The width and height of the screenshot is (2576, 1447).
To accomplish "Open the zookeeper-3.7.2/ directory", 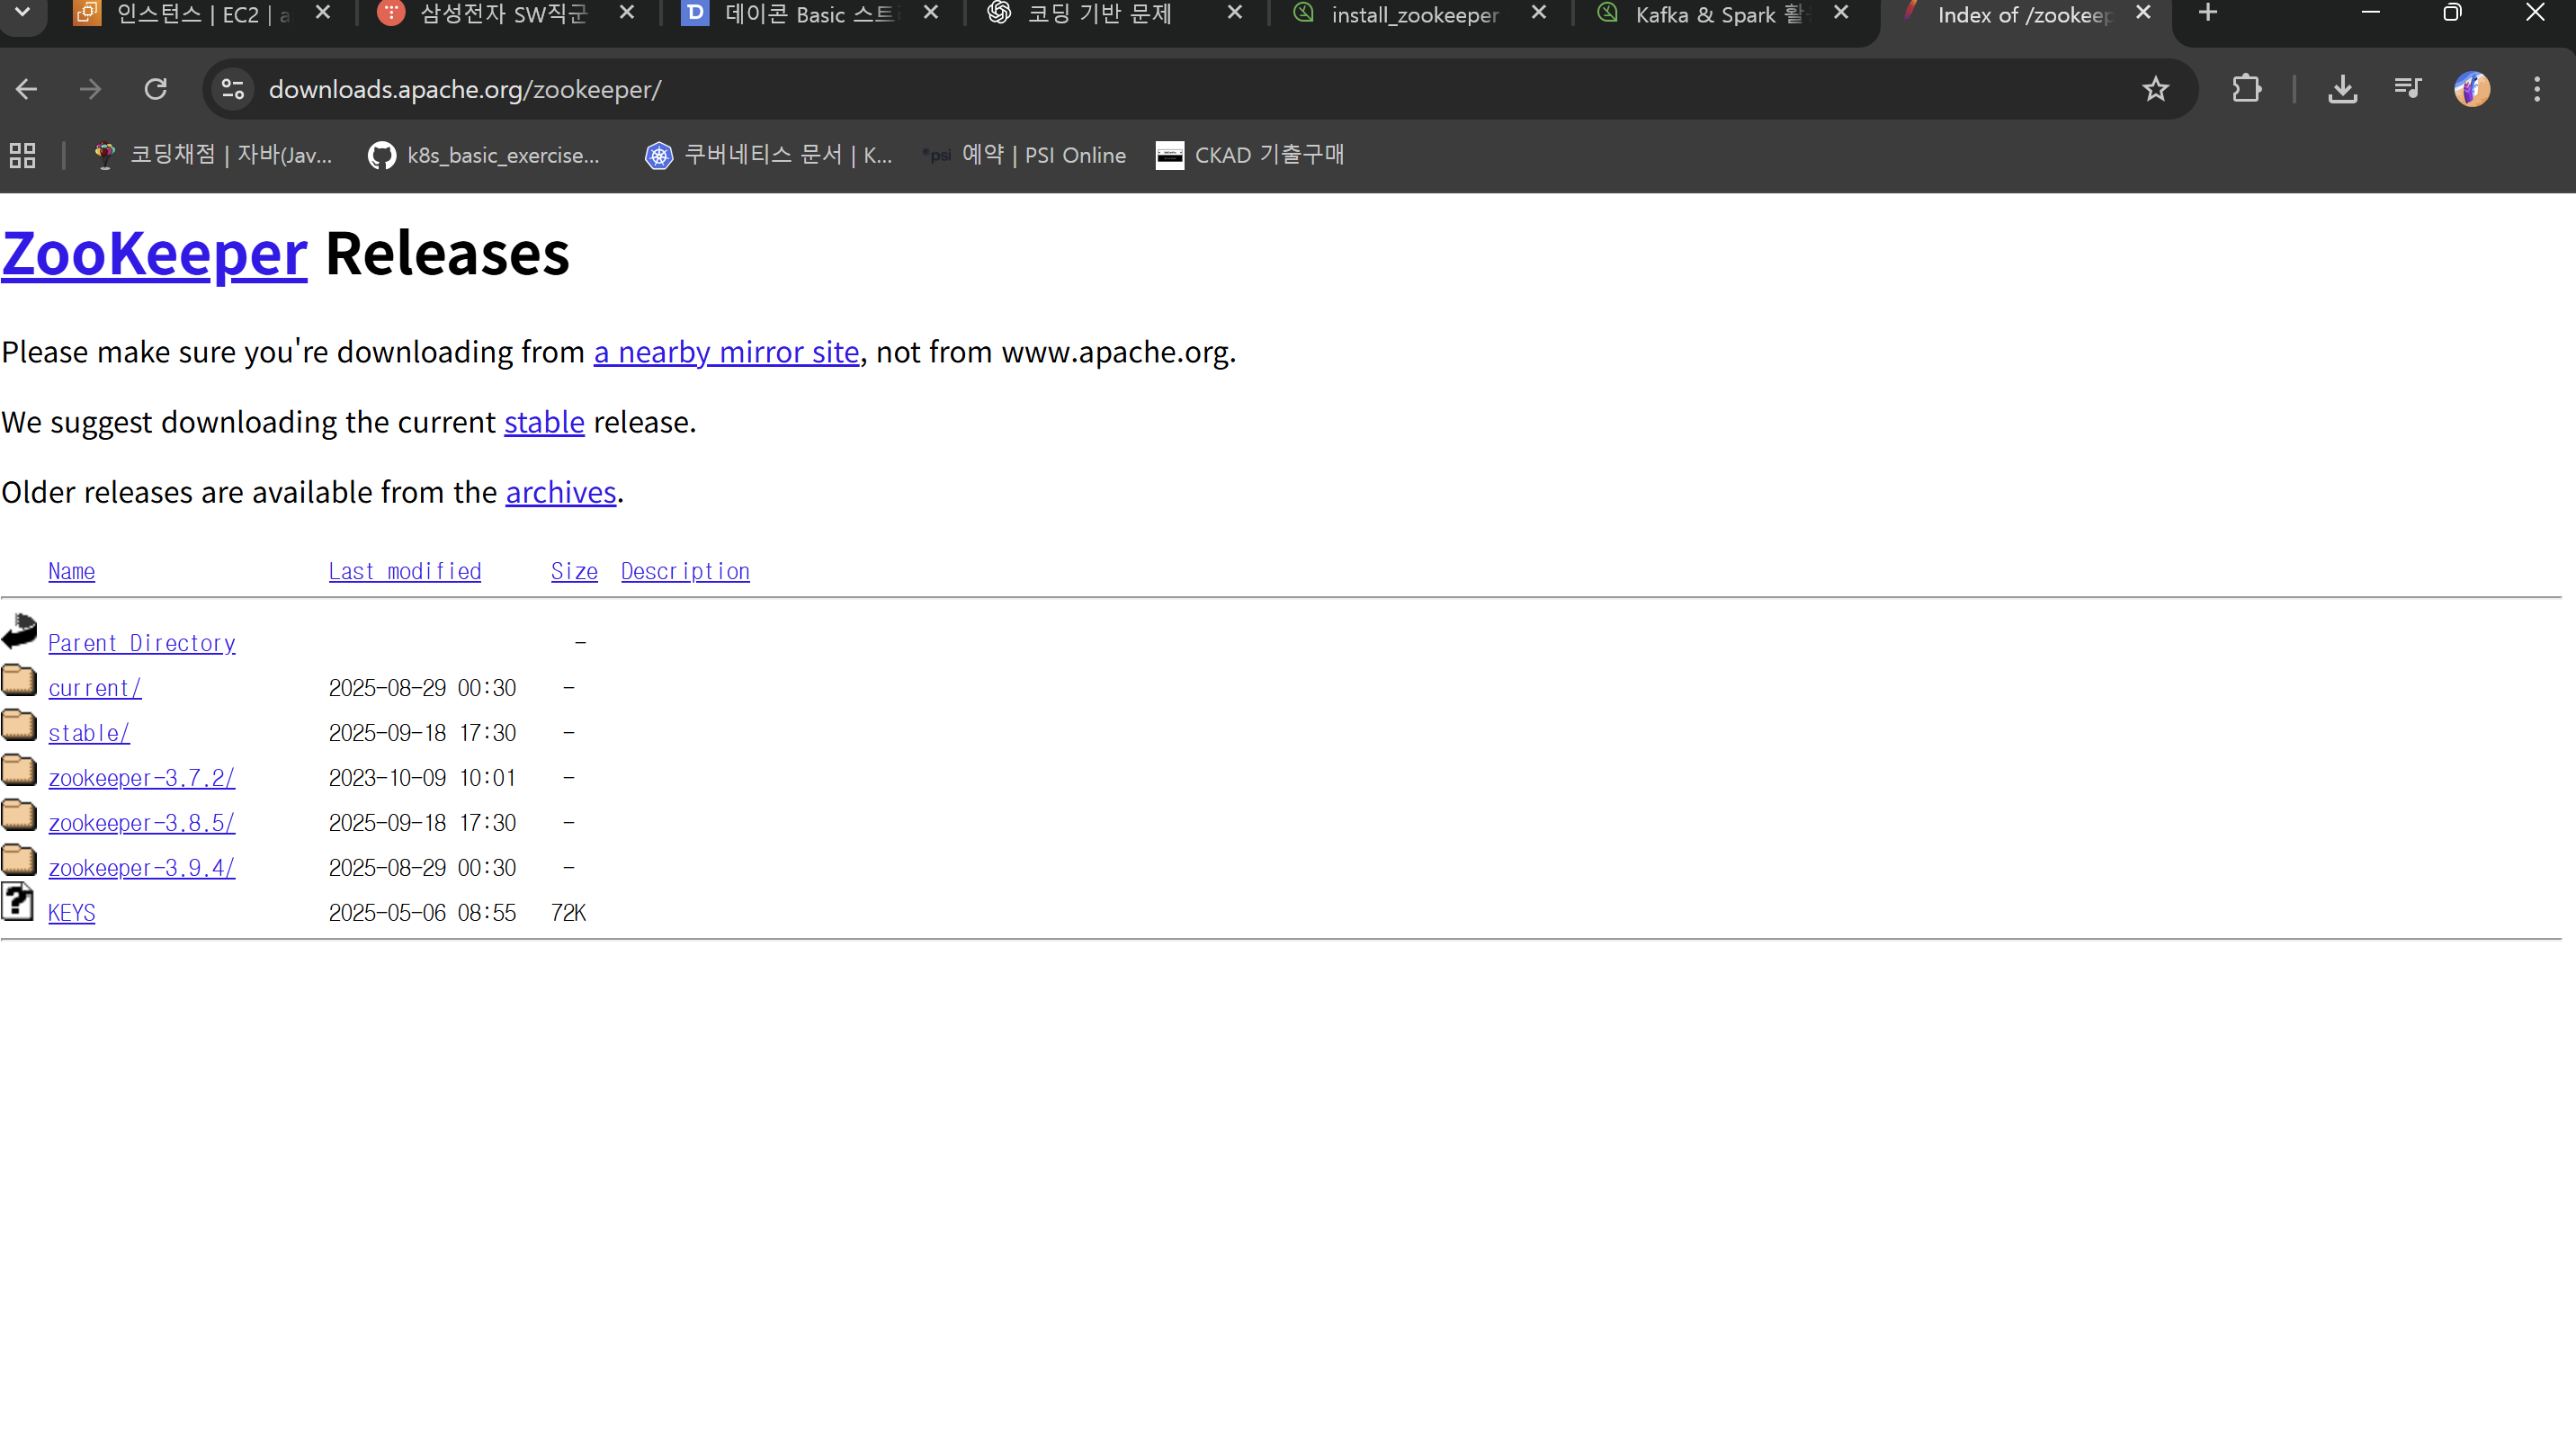I will pos(142,778).
